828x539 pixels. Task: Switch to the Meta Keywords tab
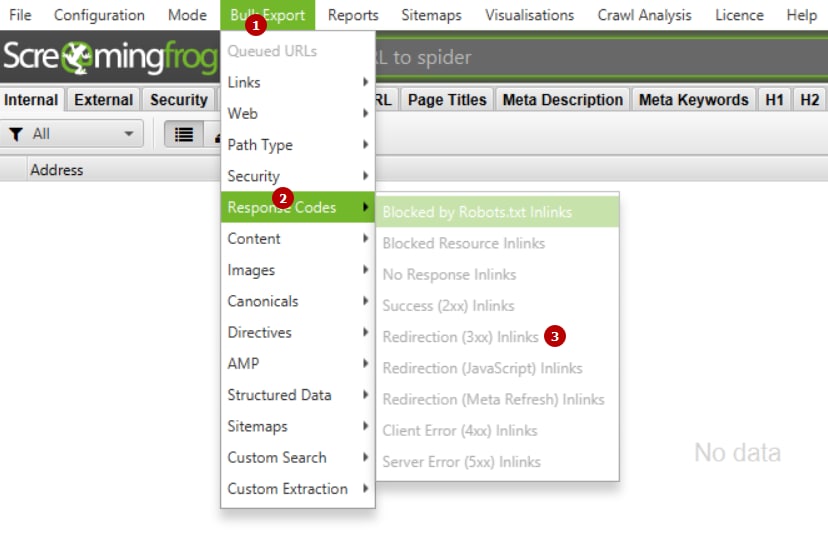[x=693, y=99]
